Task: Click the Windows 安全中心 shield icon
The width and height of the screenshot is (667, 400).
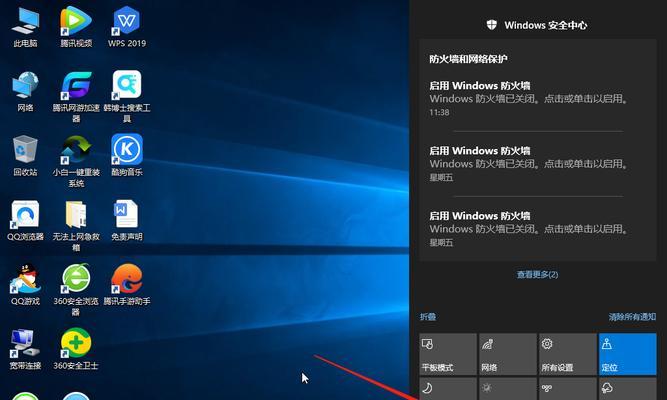Action: 491,25
